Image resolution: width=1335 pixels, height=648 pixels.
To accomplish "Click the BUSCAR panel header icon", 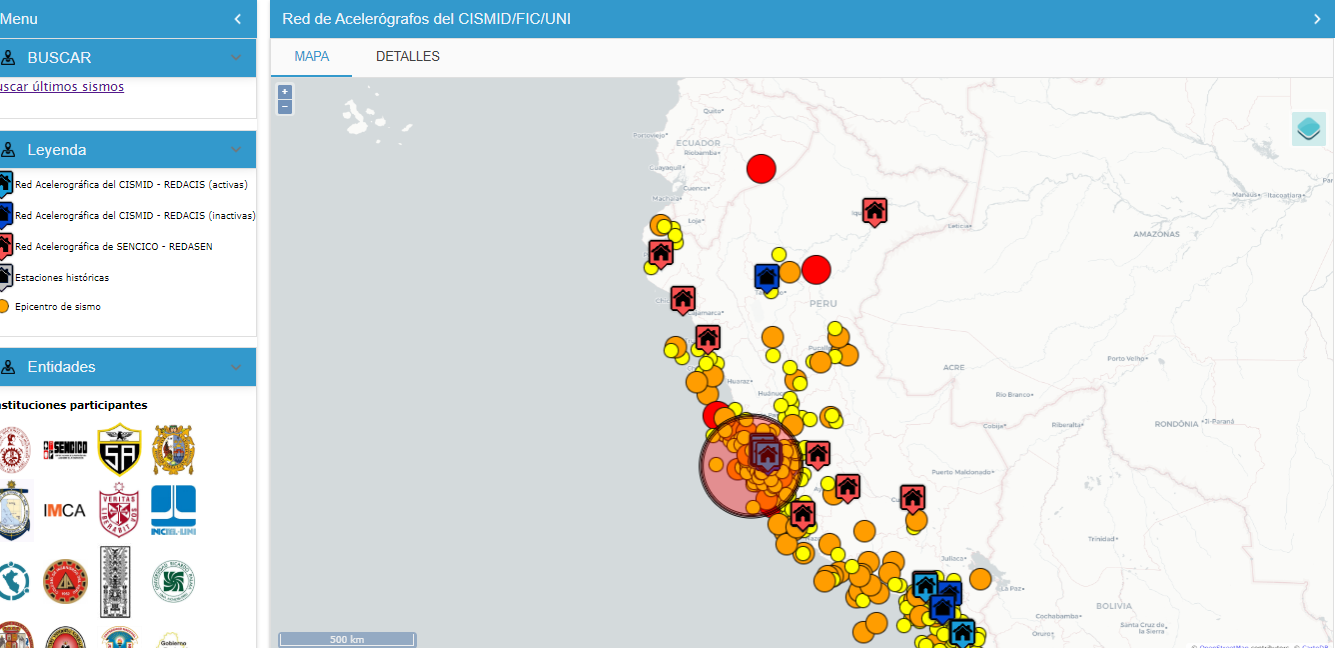I will click(8, 58).
